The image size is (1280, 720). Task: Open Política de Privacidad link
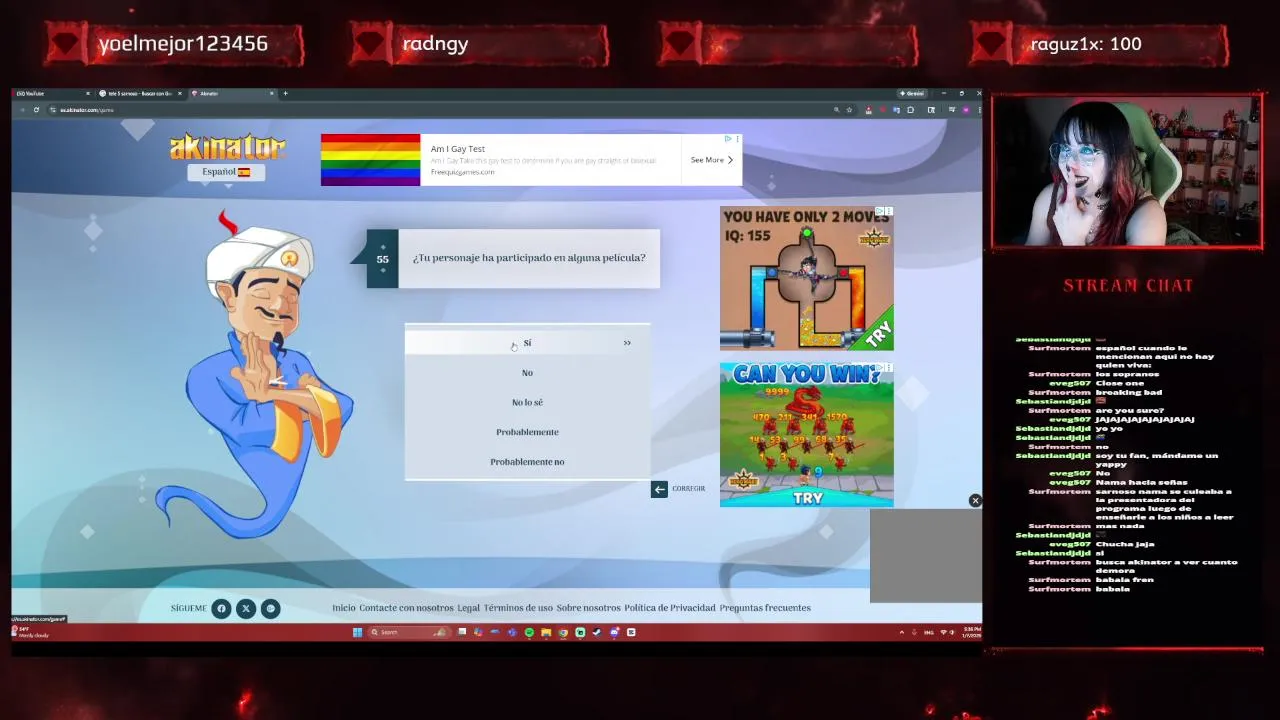pyautogui.click(x=670, y=608)
